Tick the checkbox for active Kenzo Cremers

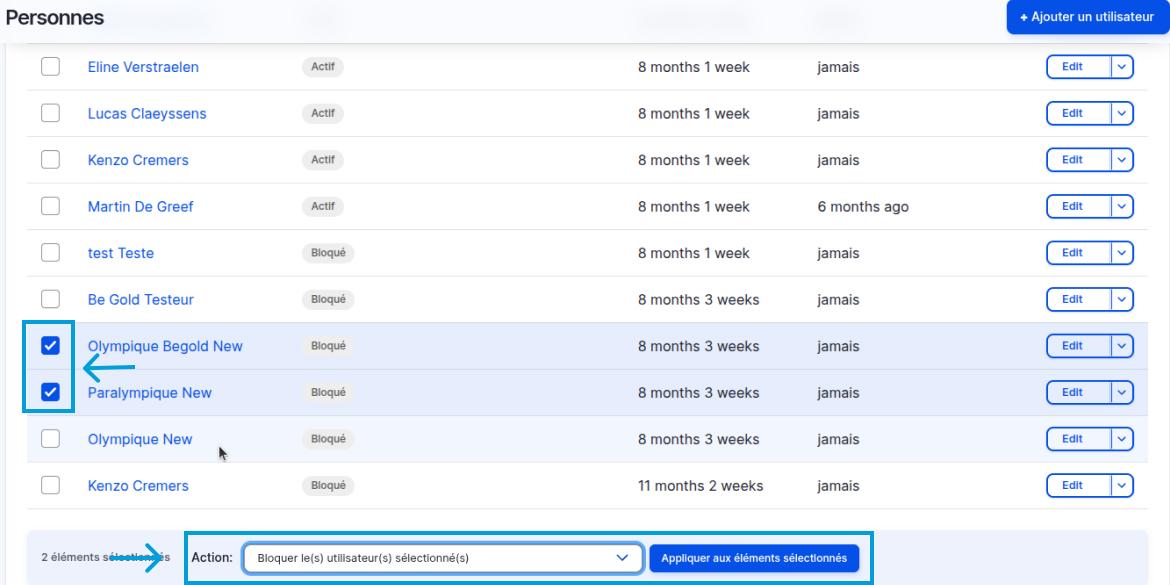click(50, 160)
